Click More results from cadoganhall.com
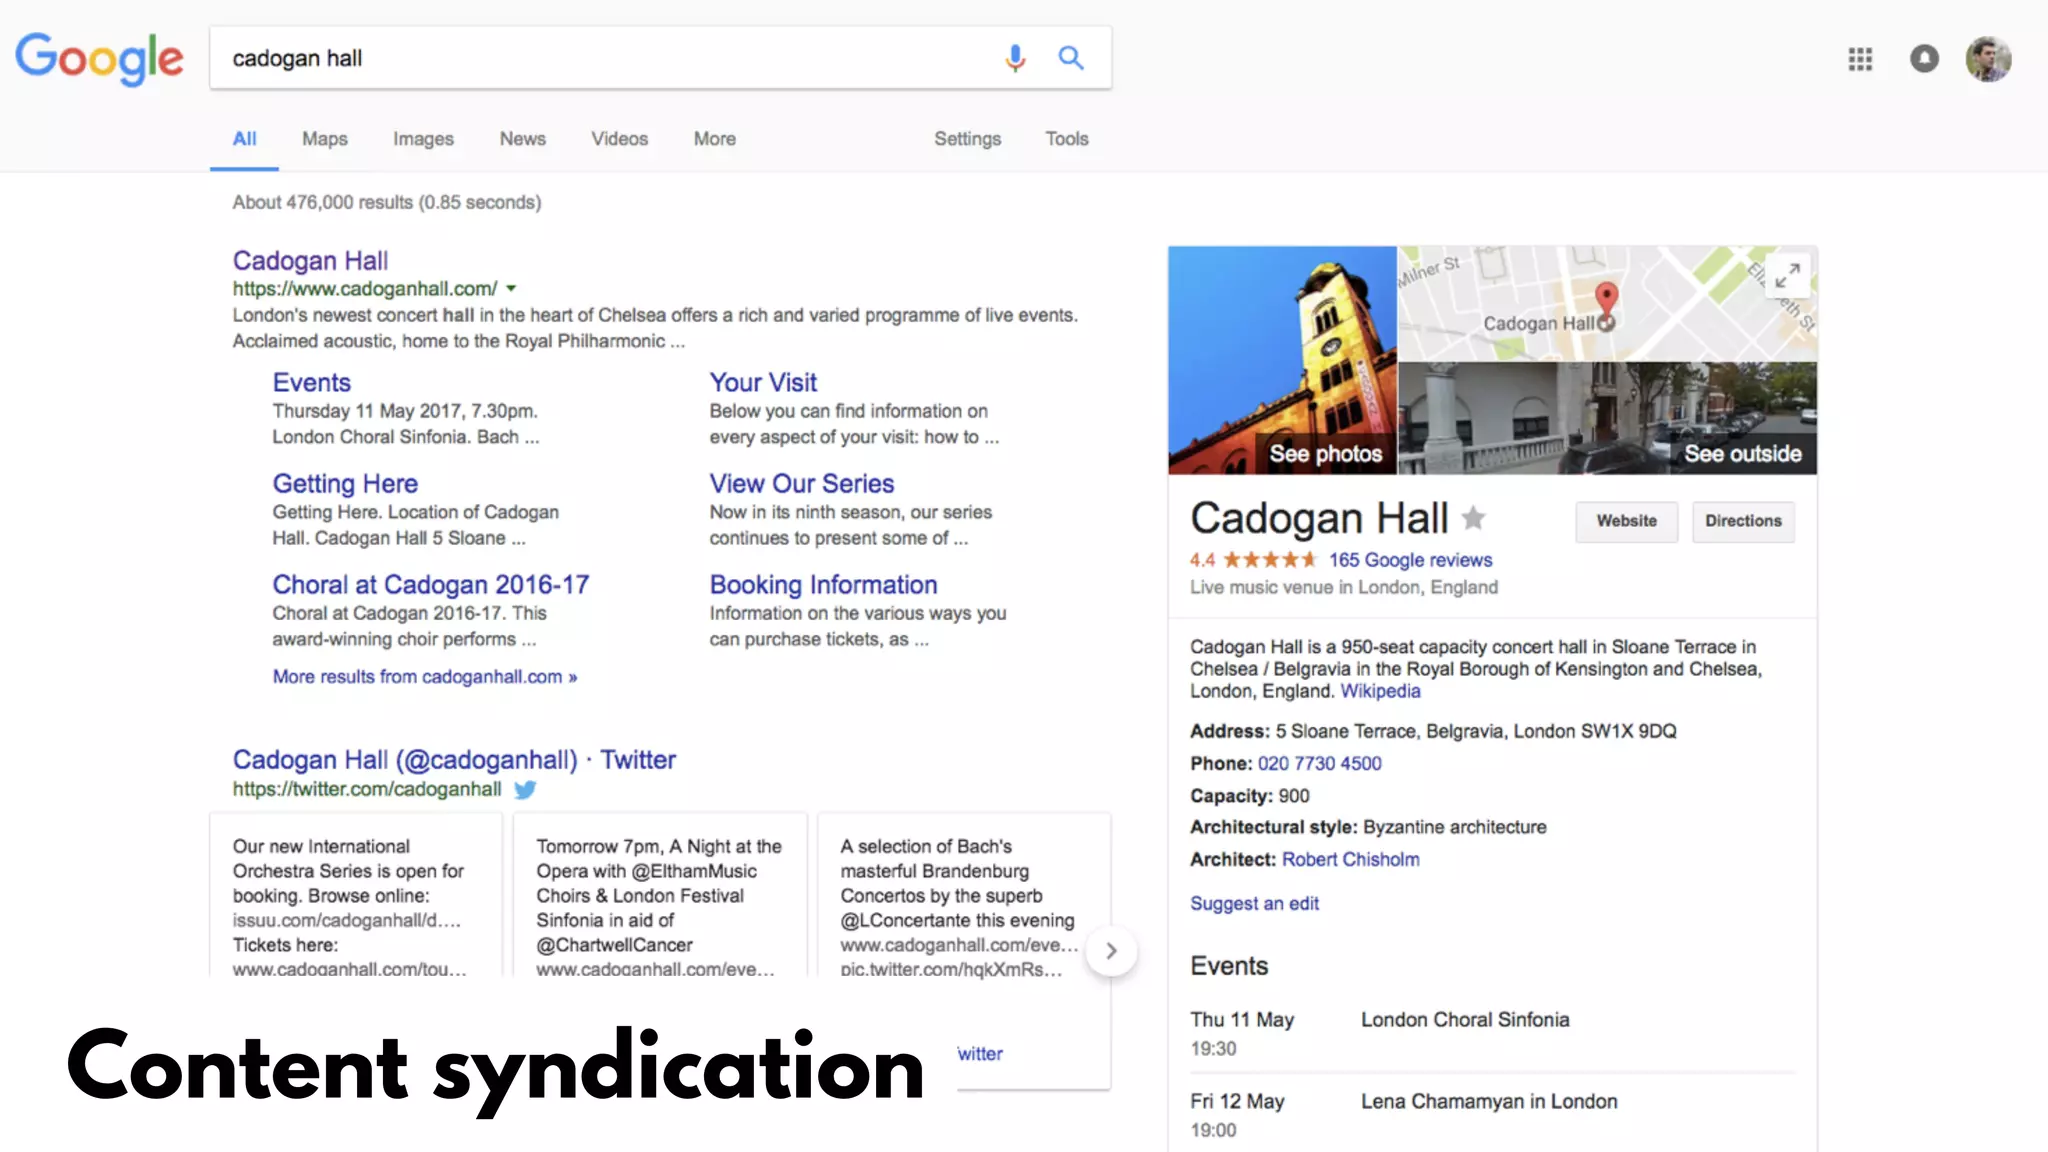This screenshot has height=1152, width=2048. (x=425, y=677)
